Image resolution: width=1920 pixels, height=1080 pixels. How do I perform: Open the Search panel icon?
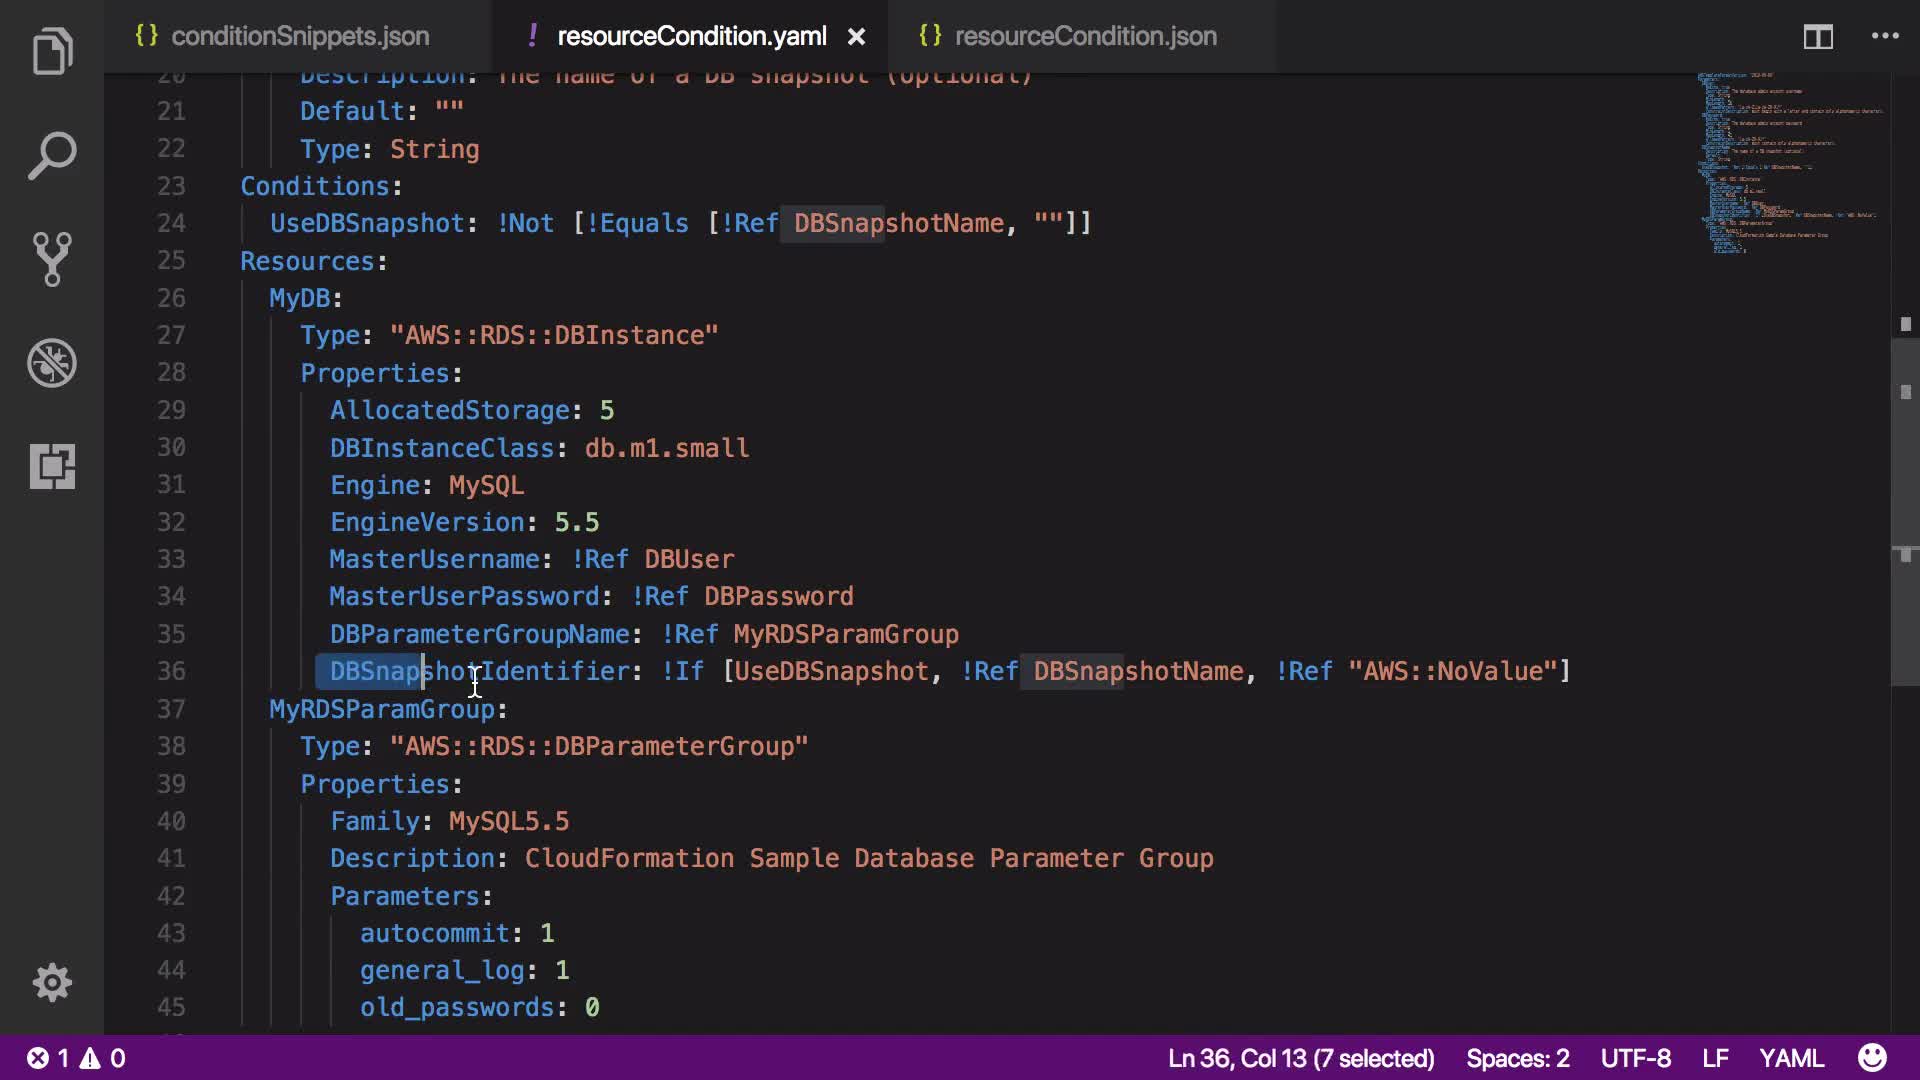52,156
